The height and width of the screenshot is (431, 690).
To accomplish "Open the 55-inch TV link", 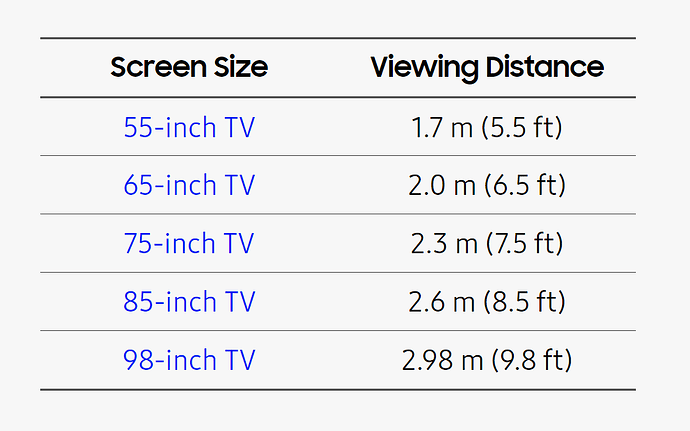I will (189, 128).
